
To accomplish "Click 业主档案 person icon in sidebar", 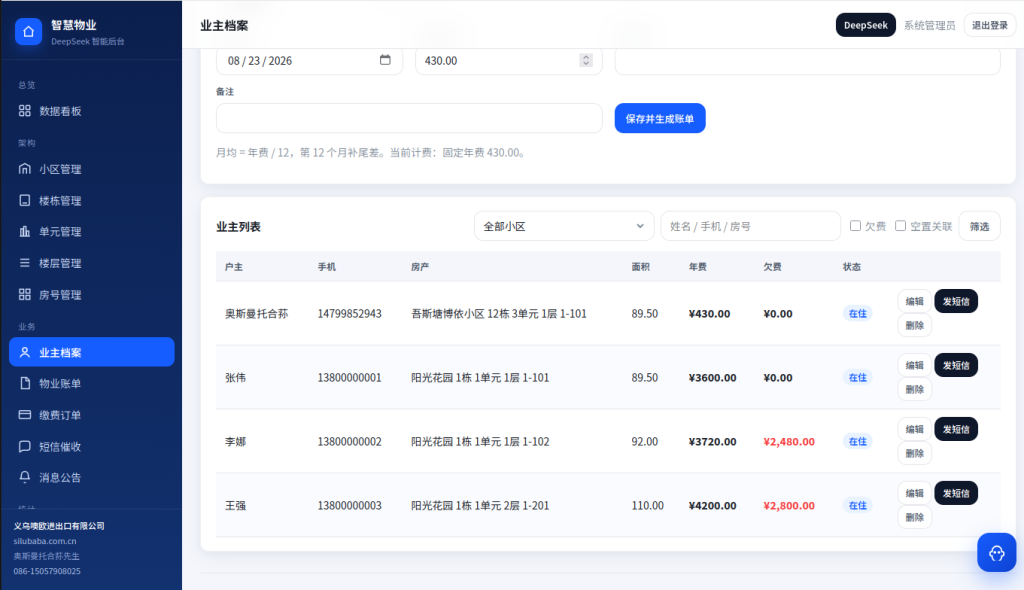I will [25, 352].
